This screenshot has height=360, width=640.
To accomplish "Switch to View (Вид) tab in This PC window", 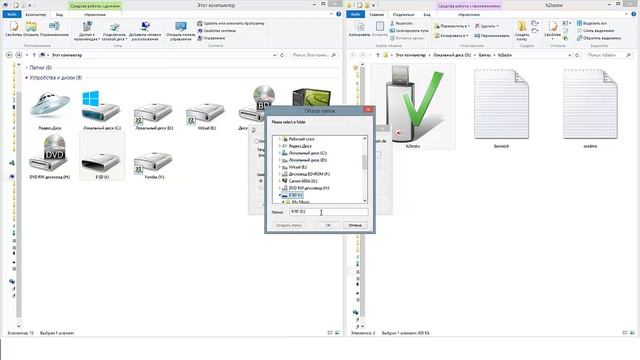I will pyautogui.click(x=59, y=14).
